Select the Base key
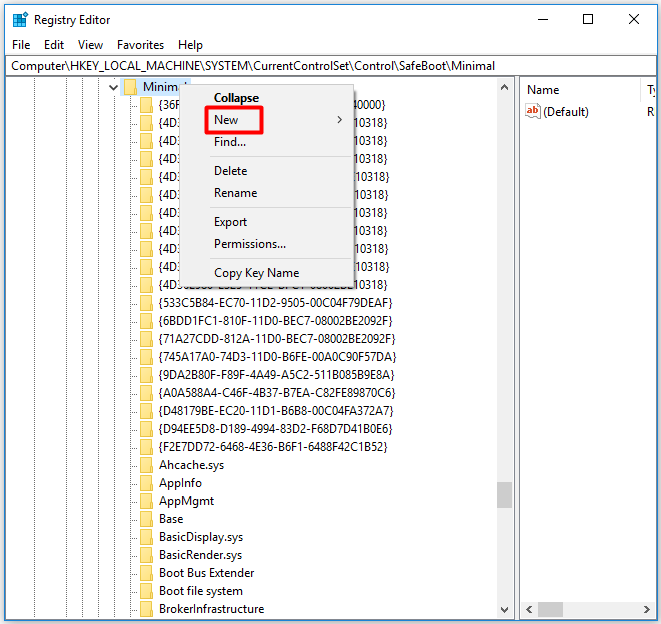The width and height of the screenshot is (661, 624). point(171,519)
